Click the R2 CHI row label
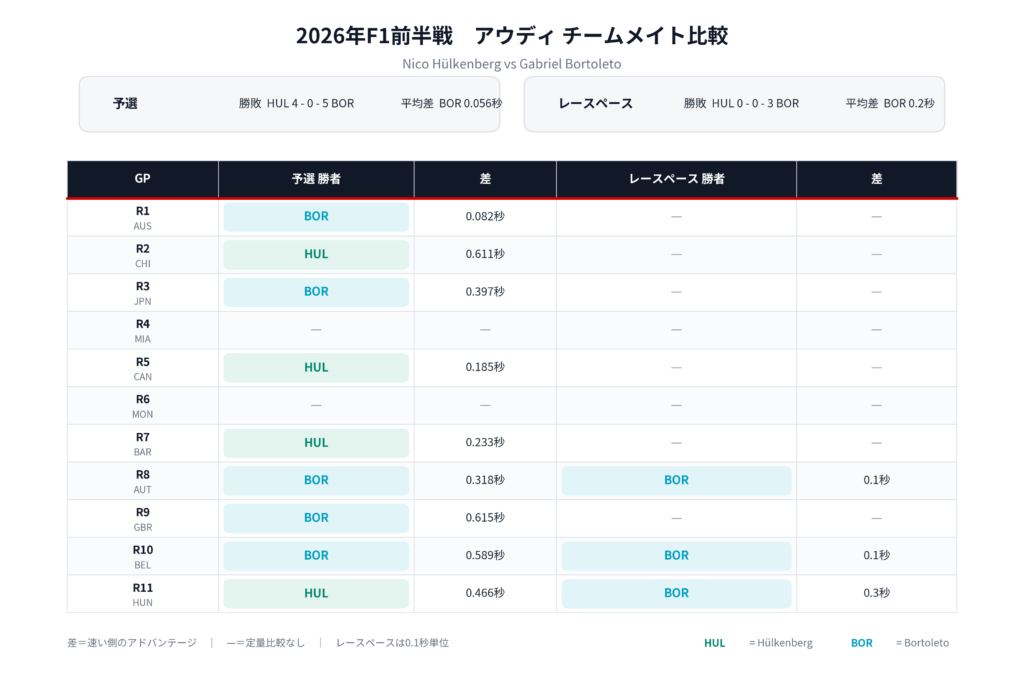The height and width of the screenshot is (698, 1024). coord(142,255)
